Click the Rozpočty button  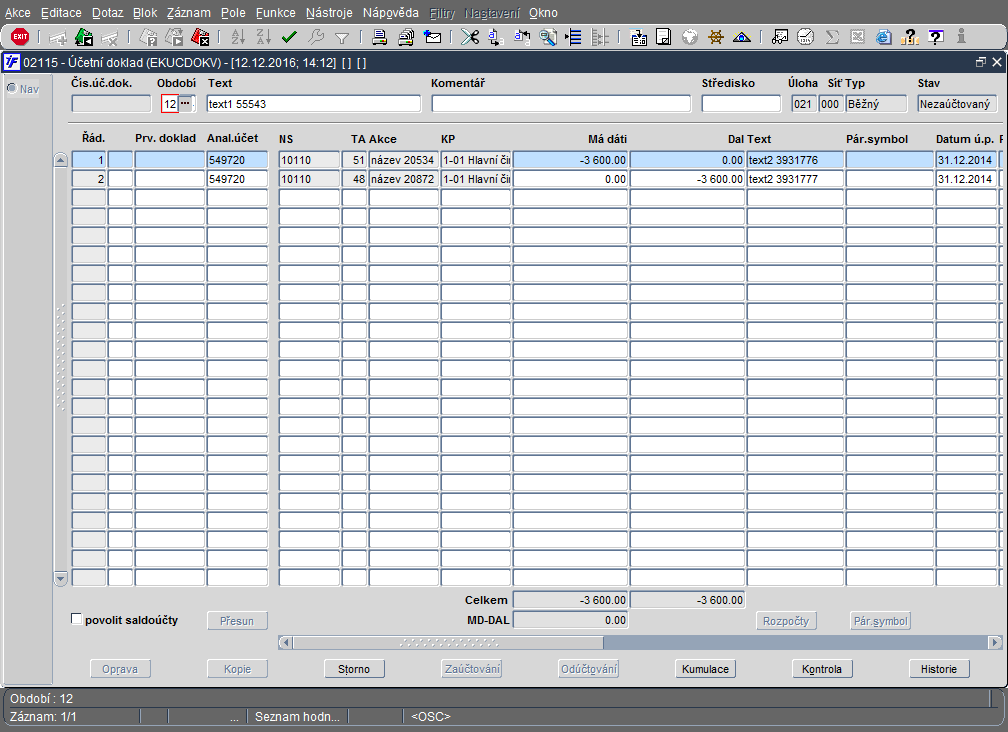pos(786,621)
